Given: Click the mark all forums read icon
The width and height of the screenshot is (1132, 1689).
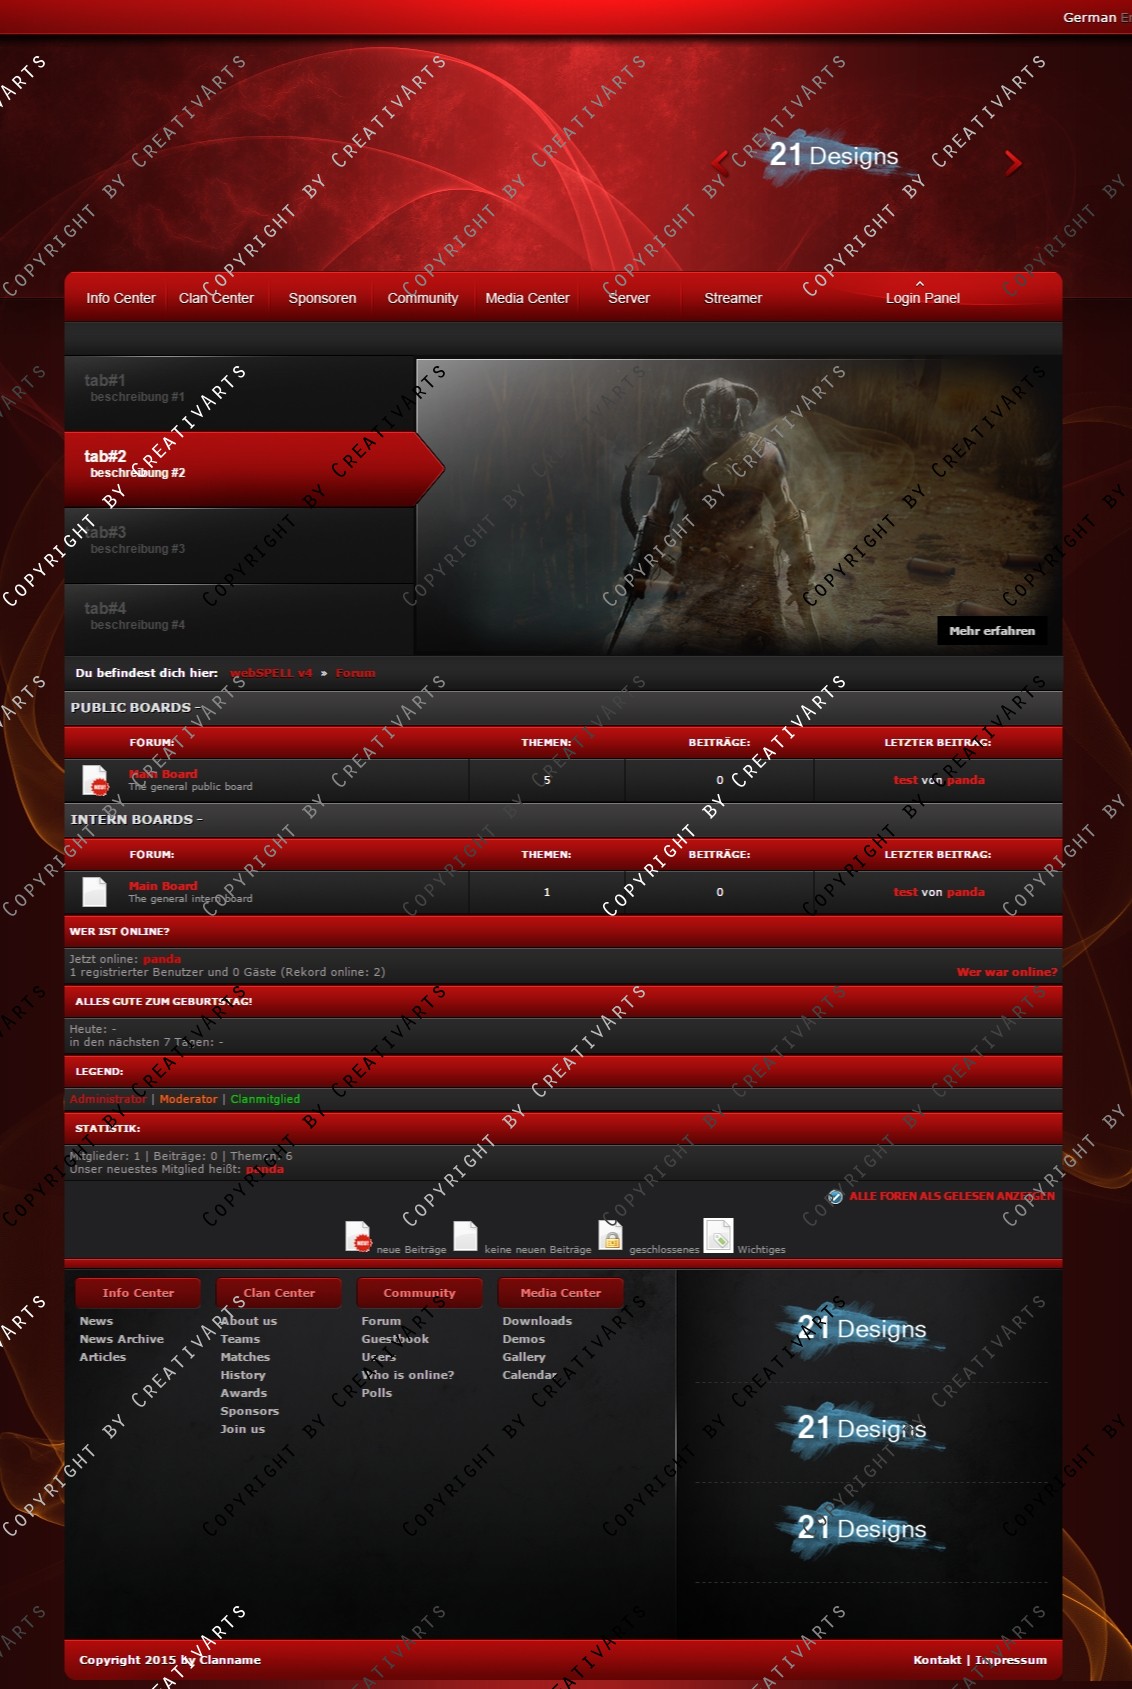Looking at the screenshot, I should tap(835, 1196).
